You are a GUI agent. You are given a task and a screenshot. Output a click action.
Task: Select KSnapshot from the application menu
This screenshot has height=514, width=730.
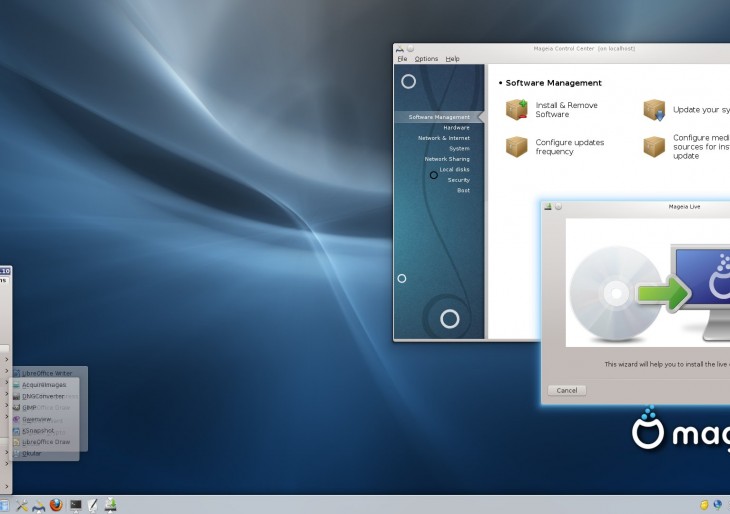[x=36, y=431]
